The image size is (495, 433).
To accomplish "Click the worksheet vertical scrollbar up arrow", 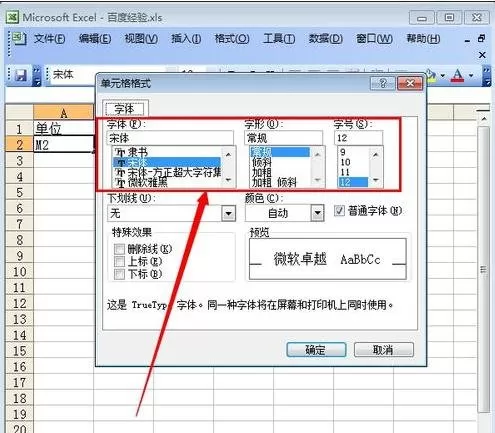I will 484,119.
